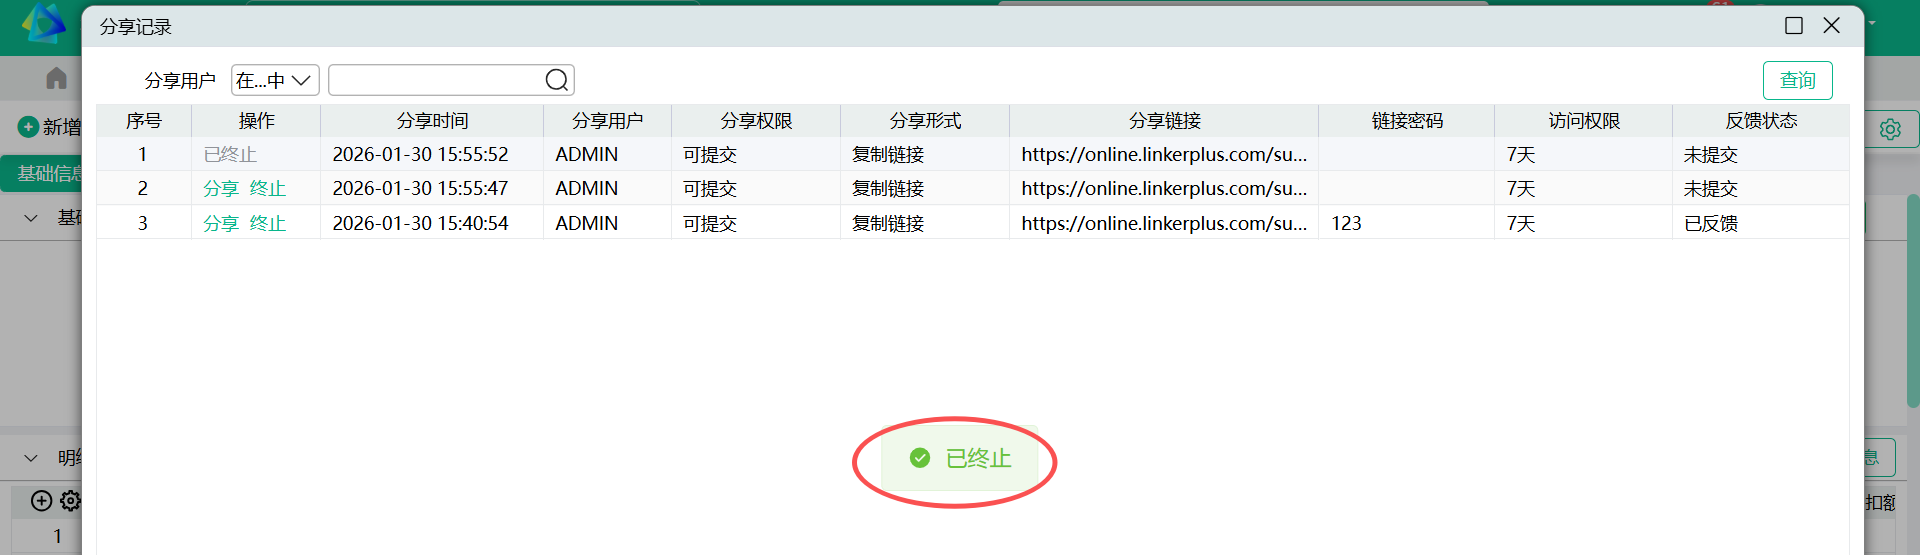Click 终止 in row 2
The height and width of the screenshot is (555, 1920).
coord(268,189)
